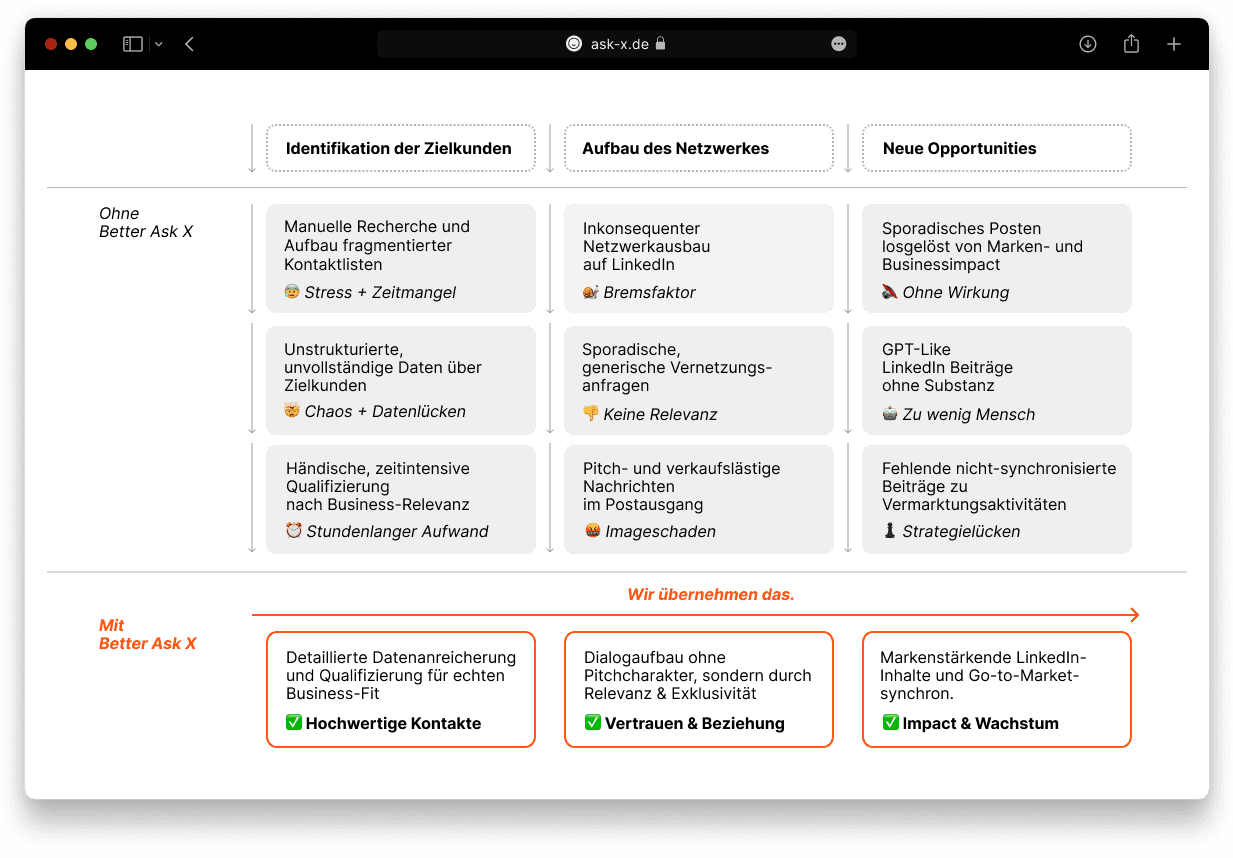Click the Detaillierte Datenanreicherung card
1233x858 pixels.
tap(400, 689)
